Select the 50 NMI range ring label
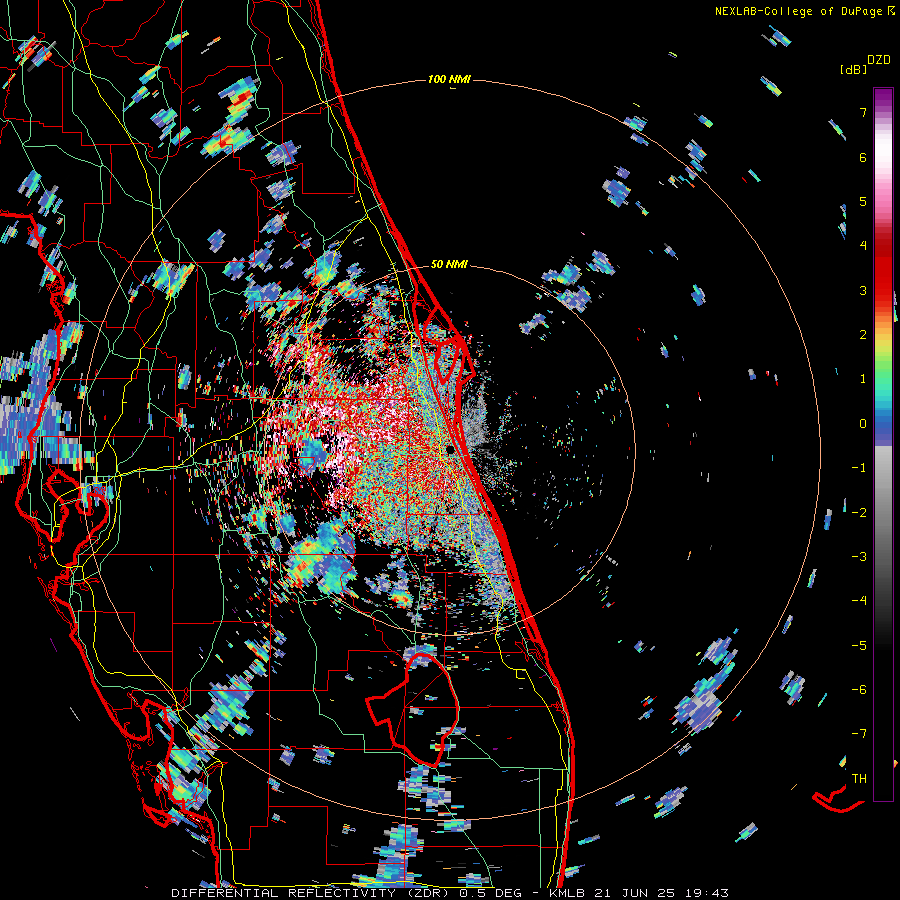The height and width of the screenshot is (900, 900). 449,264
